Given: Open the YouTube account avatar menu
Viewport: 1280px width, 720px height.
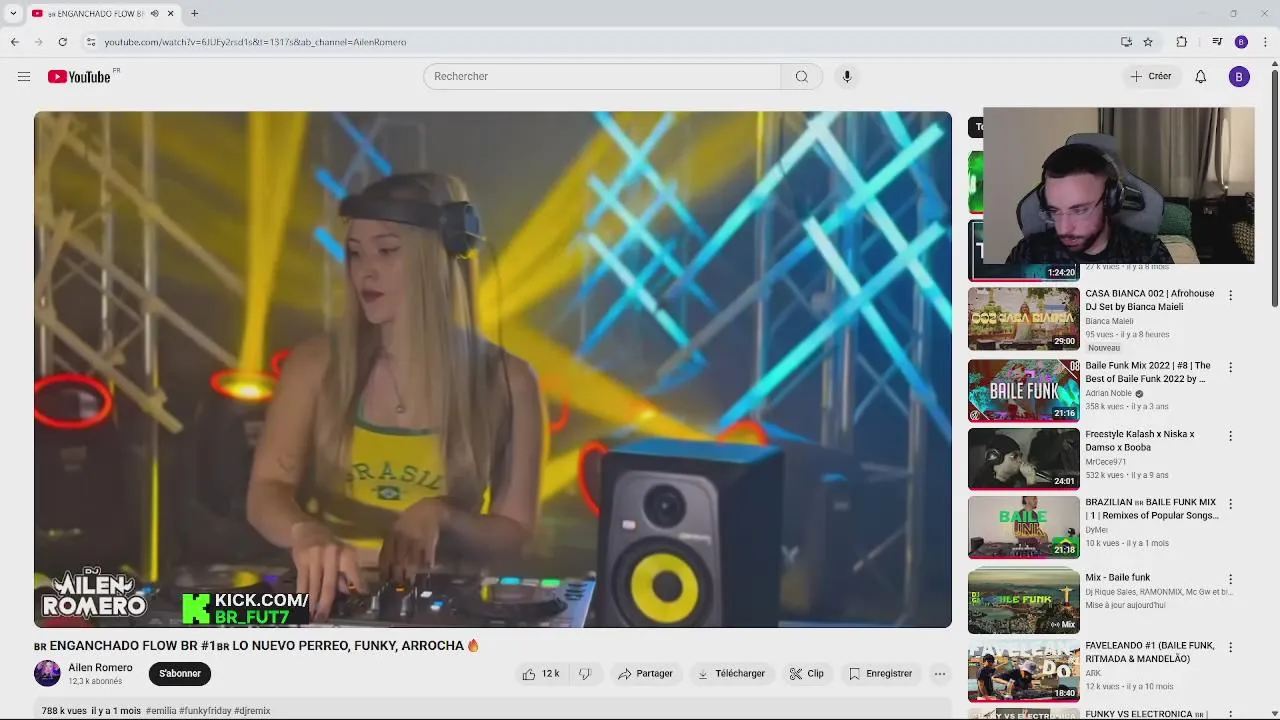Looking at the screenshot, I should pos(1239,77).
